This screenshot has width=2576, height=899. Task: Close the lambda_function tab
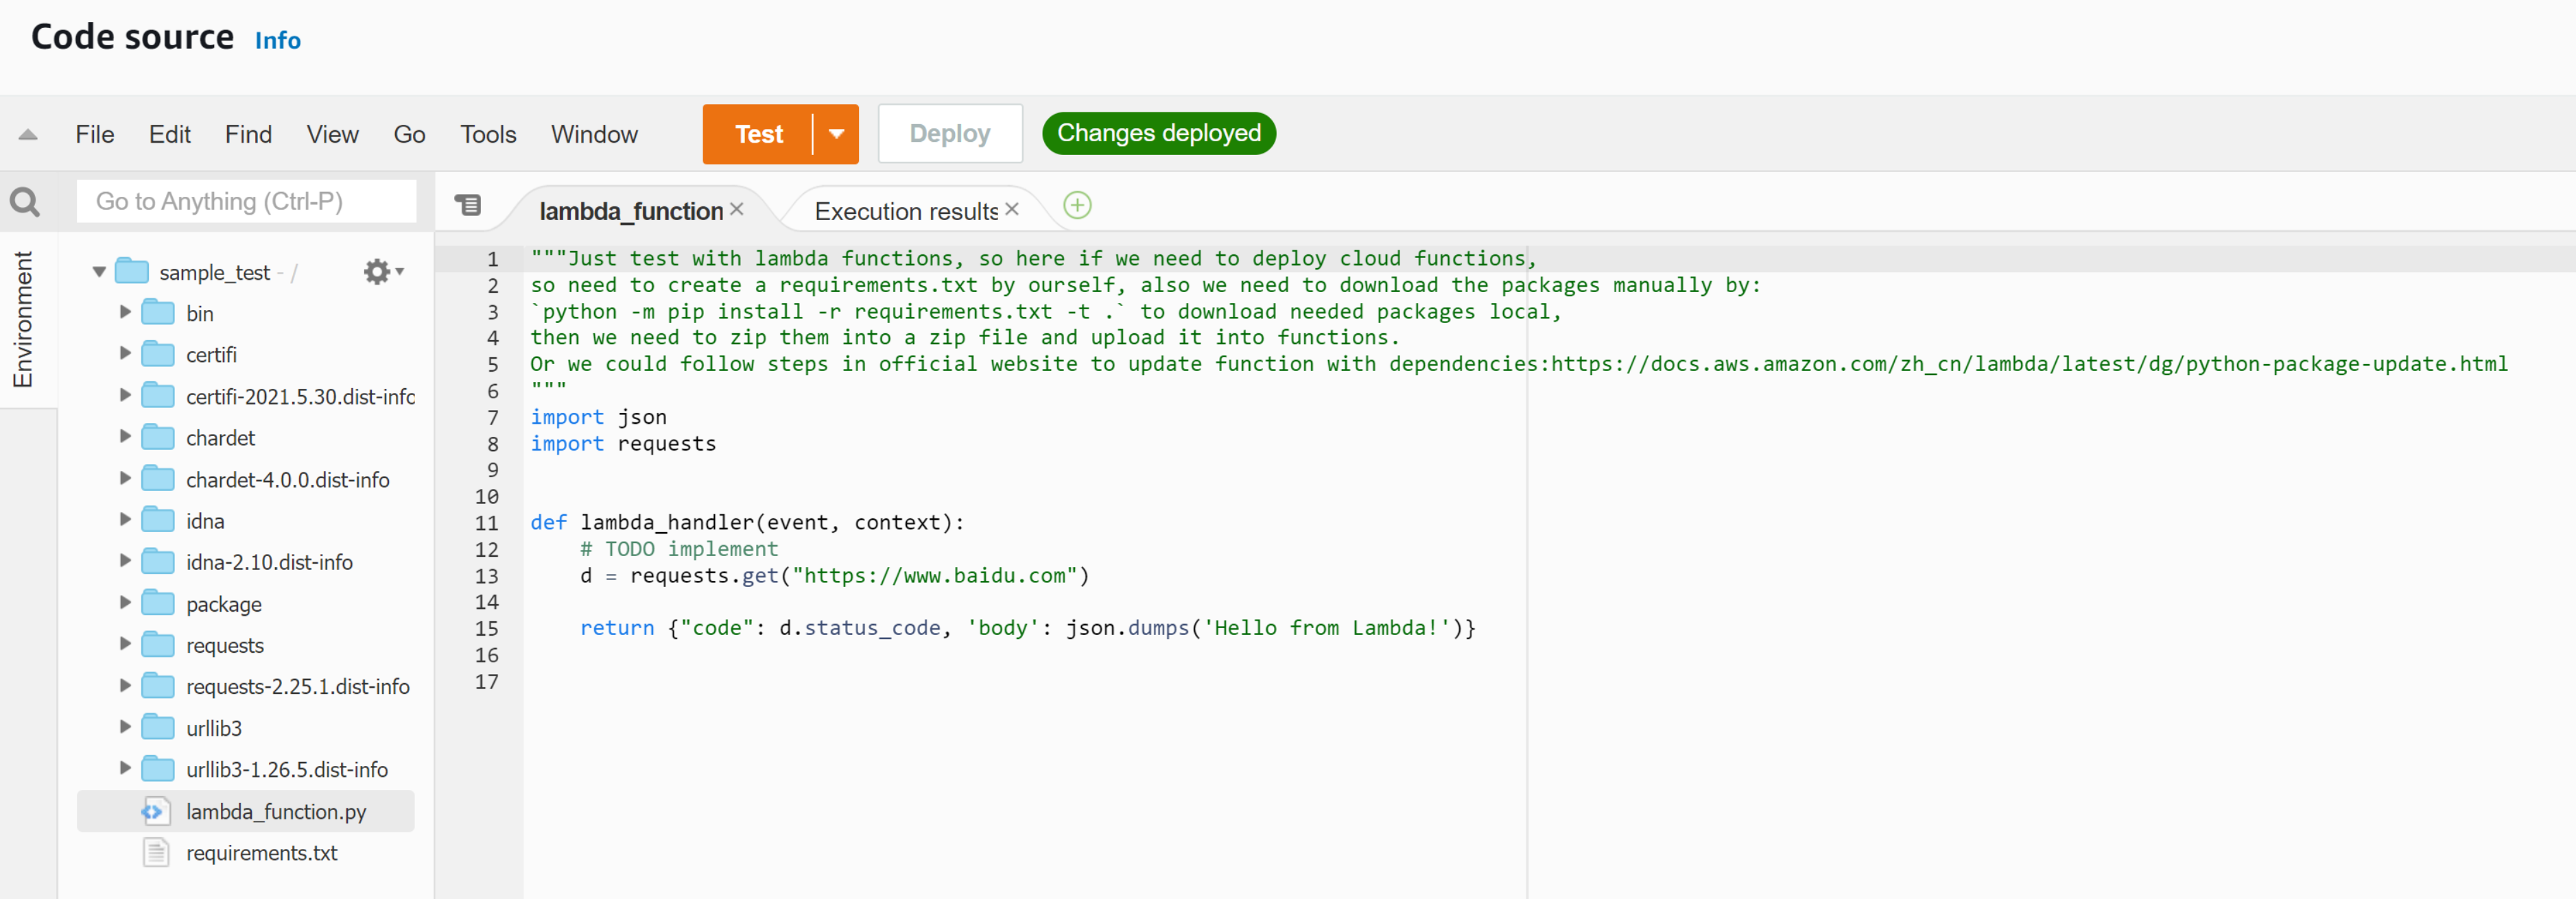(x=736, y=209)
